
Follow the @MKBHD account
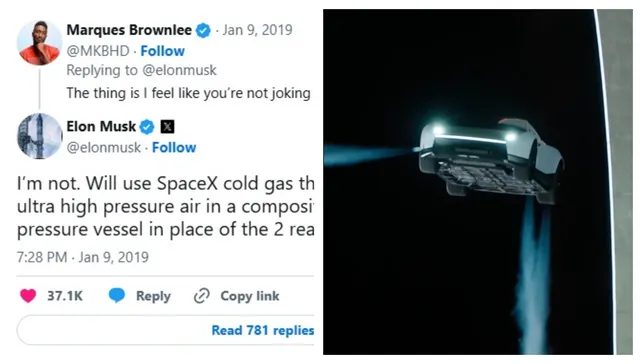[x=162, y=51]
